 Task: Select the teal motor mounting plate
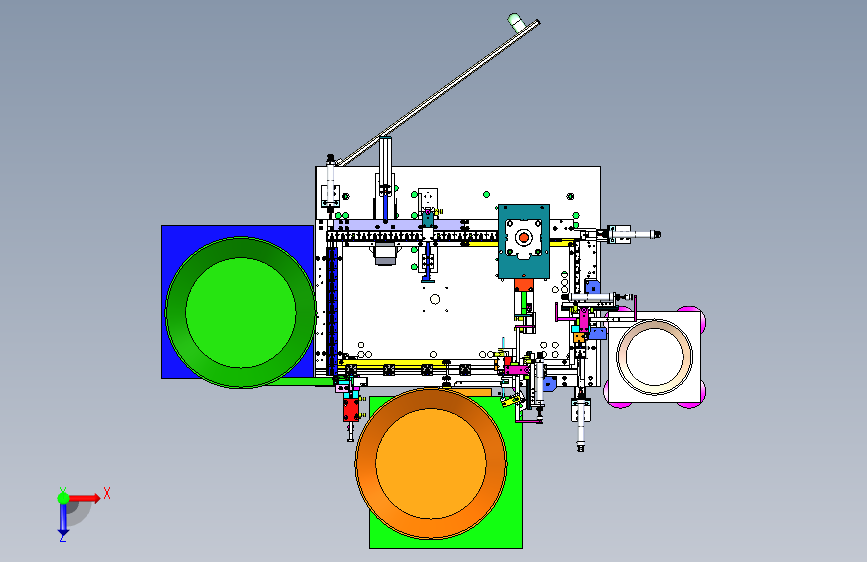tap(524, 241)
